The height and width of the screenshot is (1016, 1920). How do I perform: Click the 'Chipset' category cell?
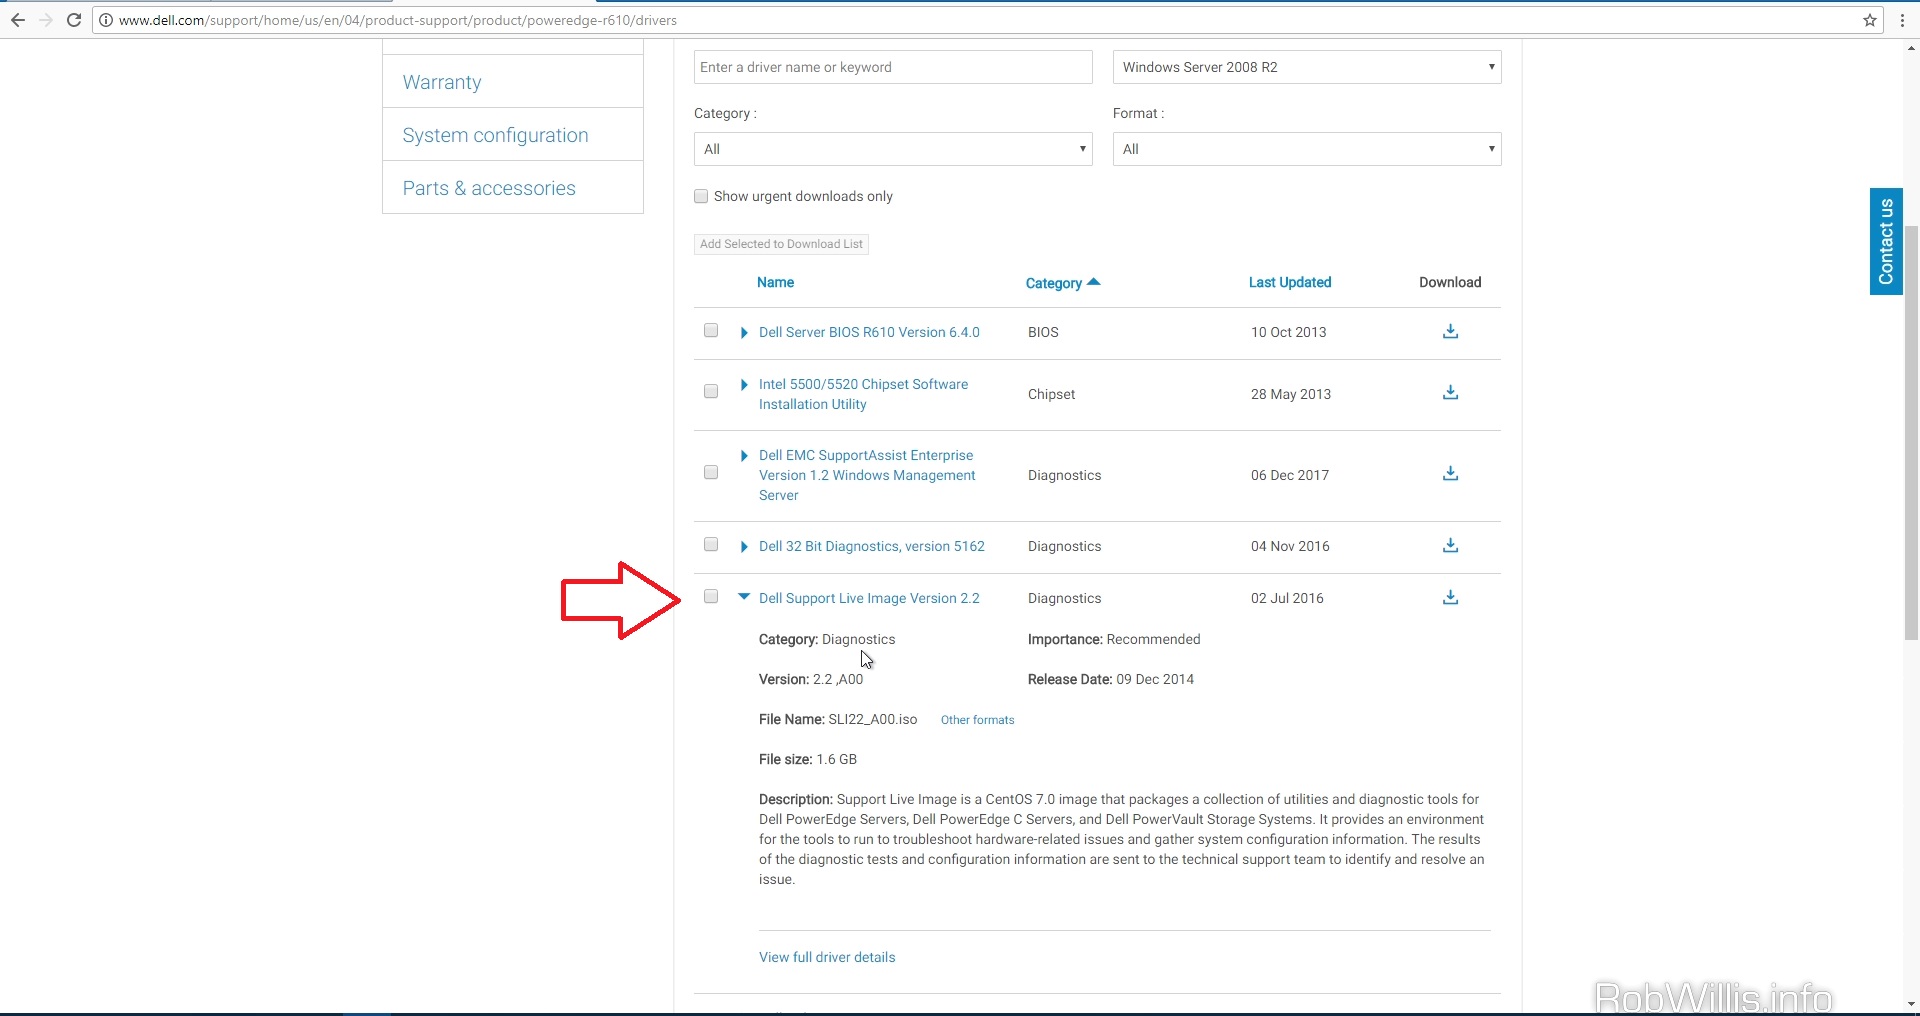tap(1051, 394)
